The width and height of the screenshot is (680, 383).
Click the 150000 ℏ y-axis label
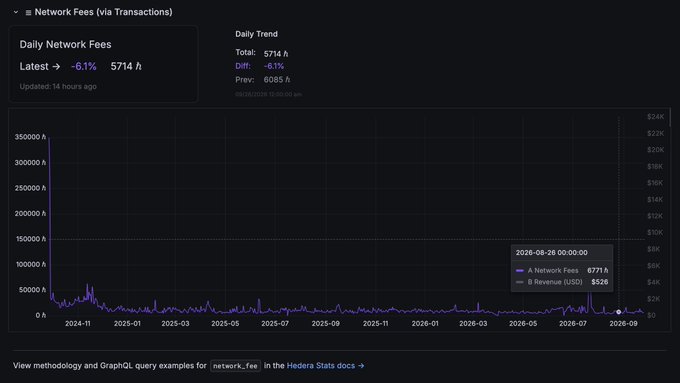(31, 239)
